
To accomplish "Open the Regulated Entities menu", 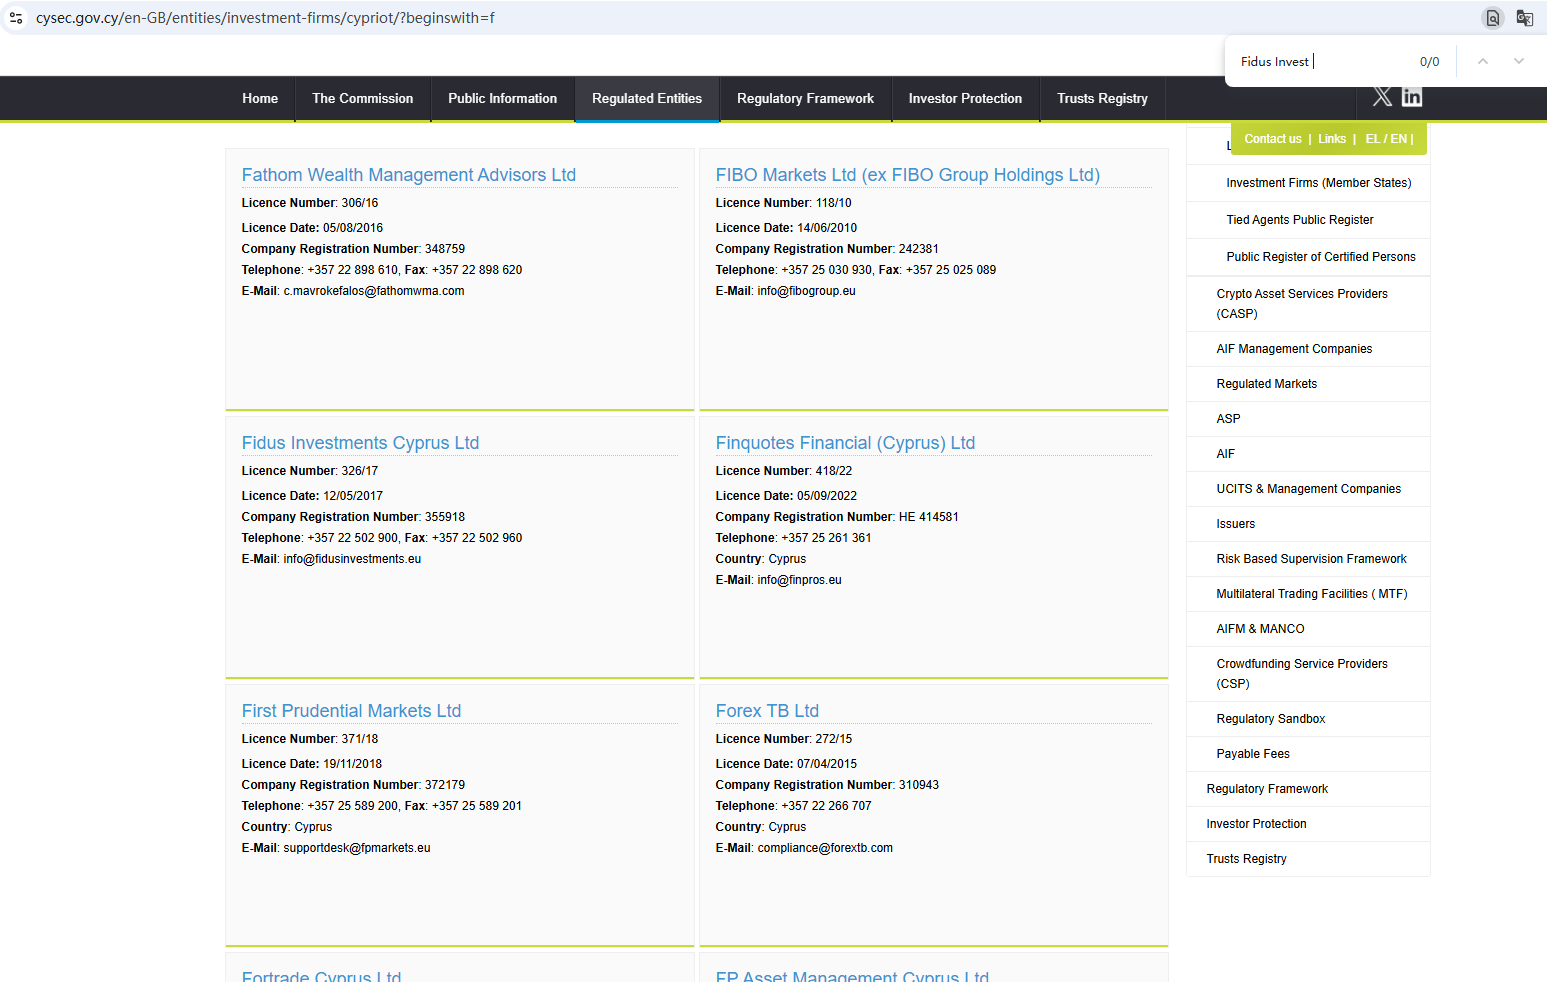I will click(x=647, y=99).
